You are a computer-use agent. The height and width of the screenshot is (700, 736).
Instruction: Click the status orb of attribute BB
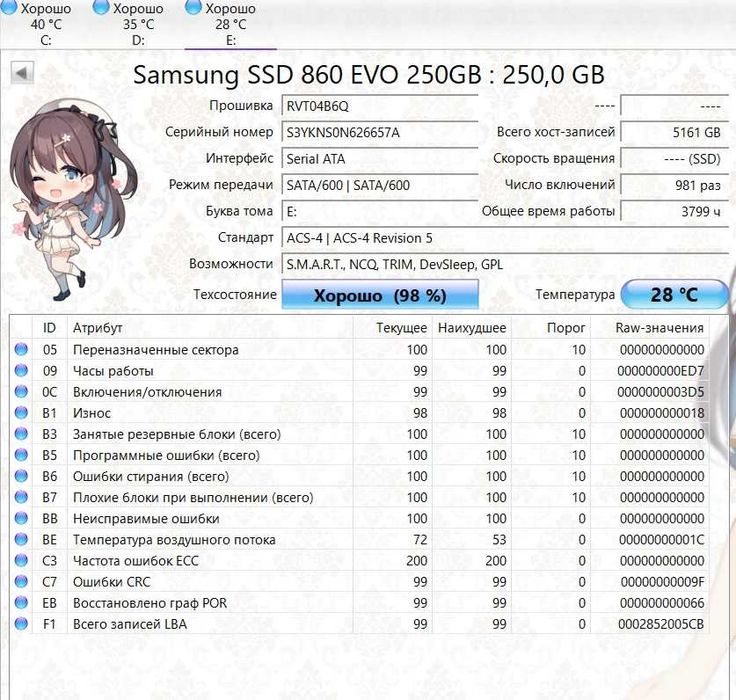coord(21,518)
